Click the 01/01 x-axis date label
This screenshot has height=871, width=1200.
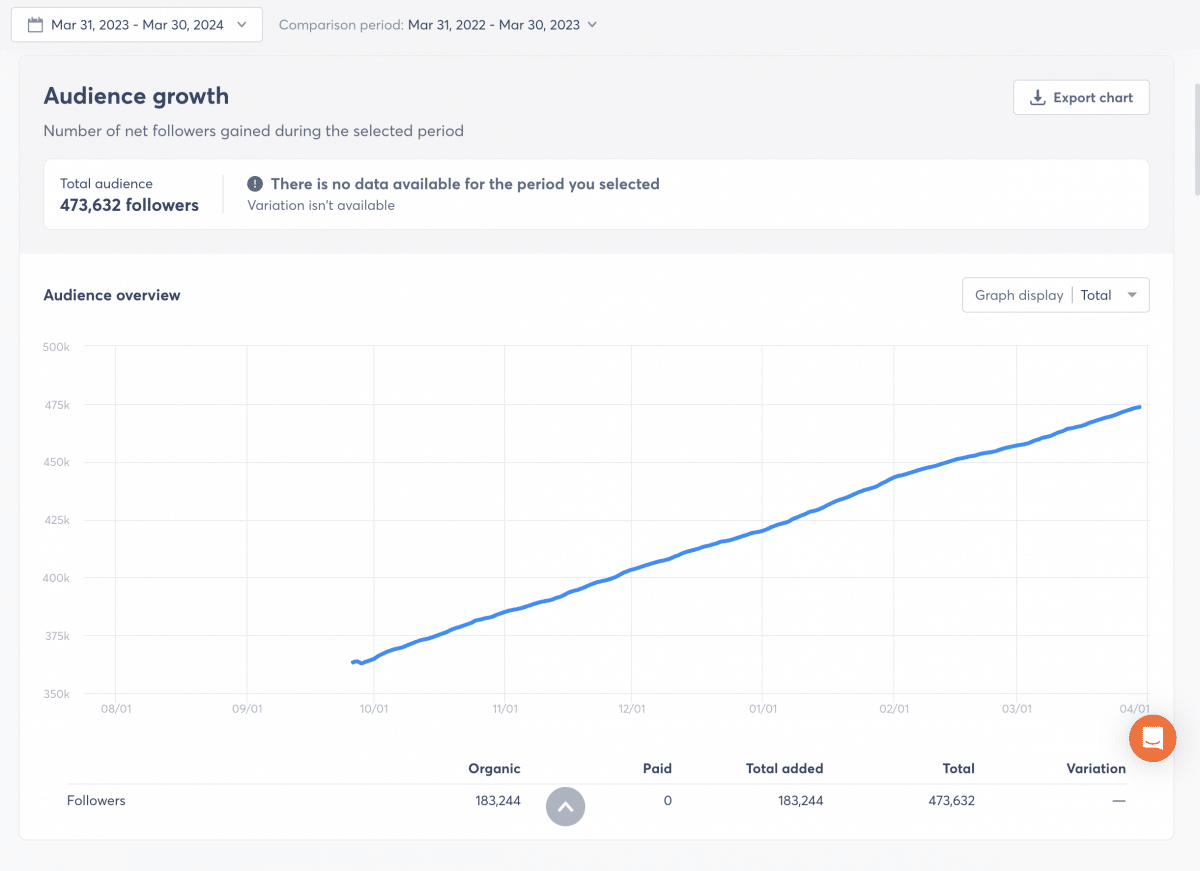(762, 709)
